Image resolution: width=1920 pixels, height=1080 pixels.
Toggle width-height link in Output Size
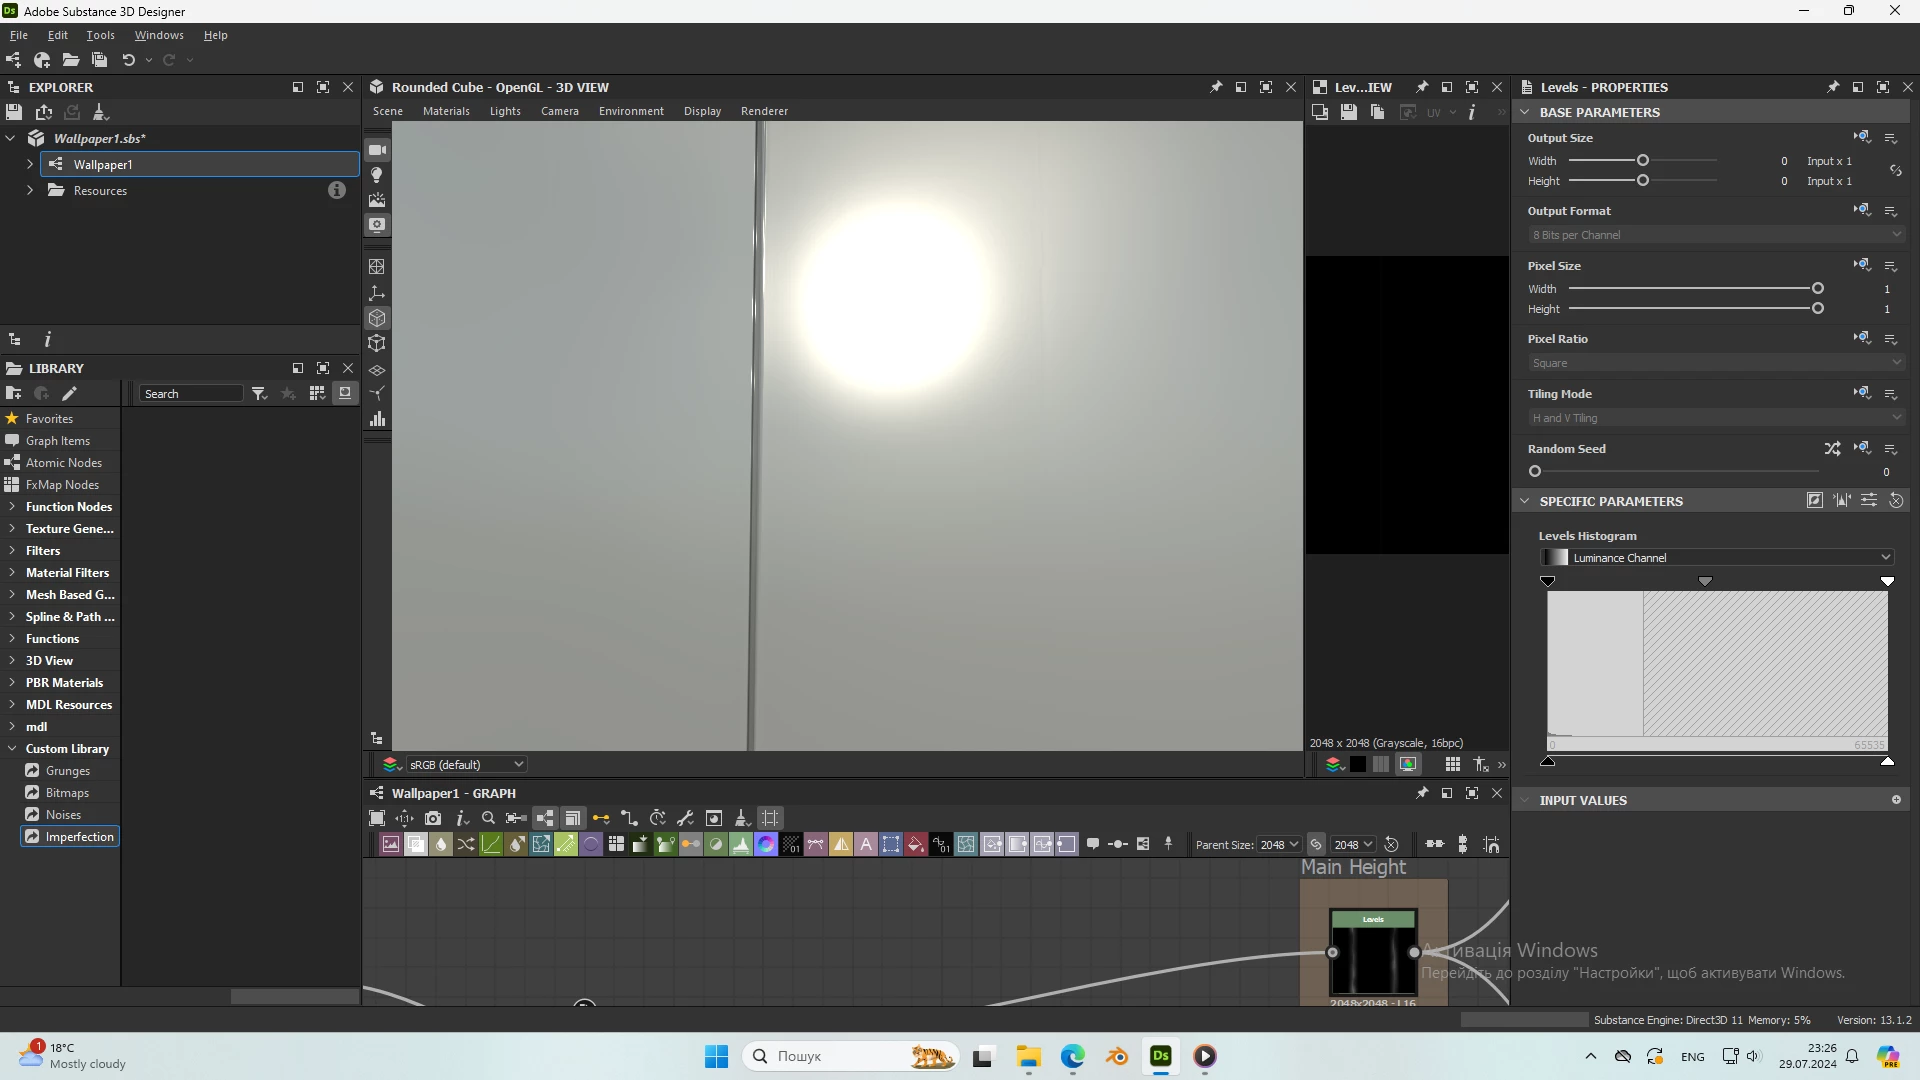coord(1895,171)
